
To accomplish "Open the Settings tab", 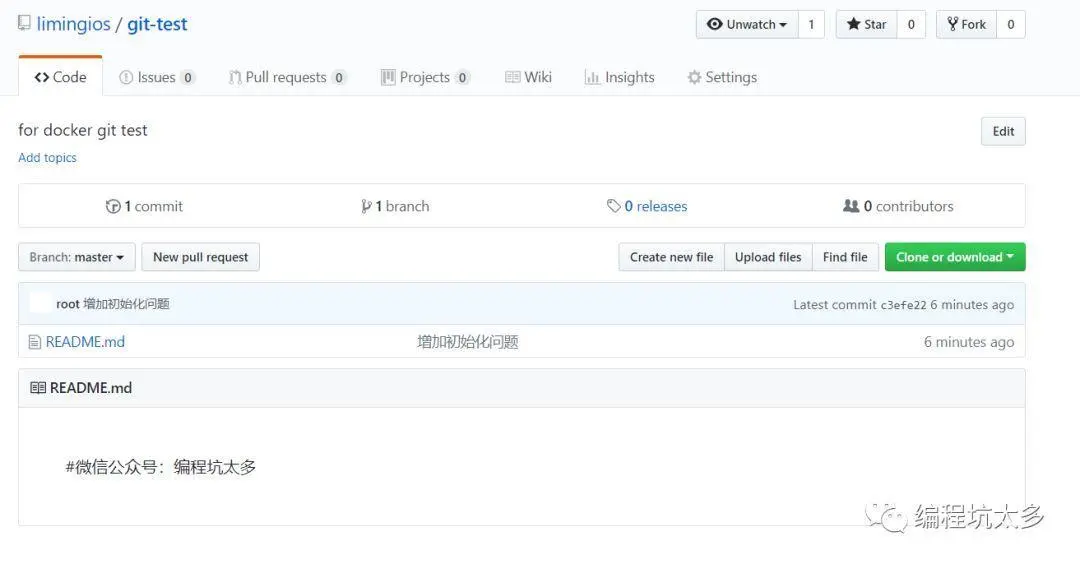I will pos(722,77).
